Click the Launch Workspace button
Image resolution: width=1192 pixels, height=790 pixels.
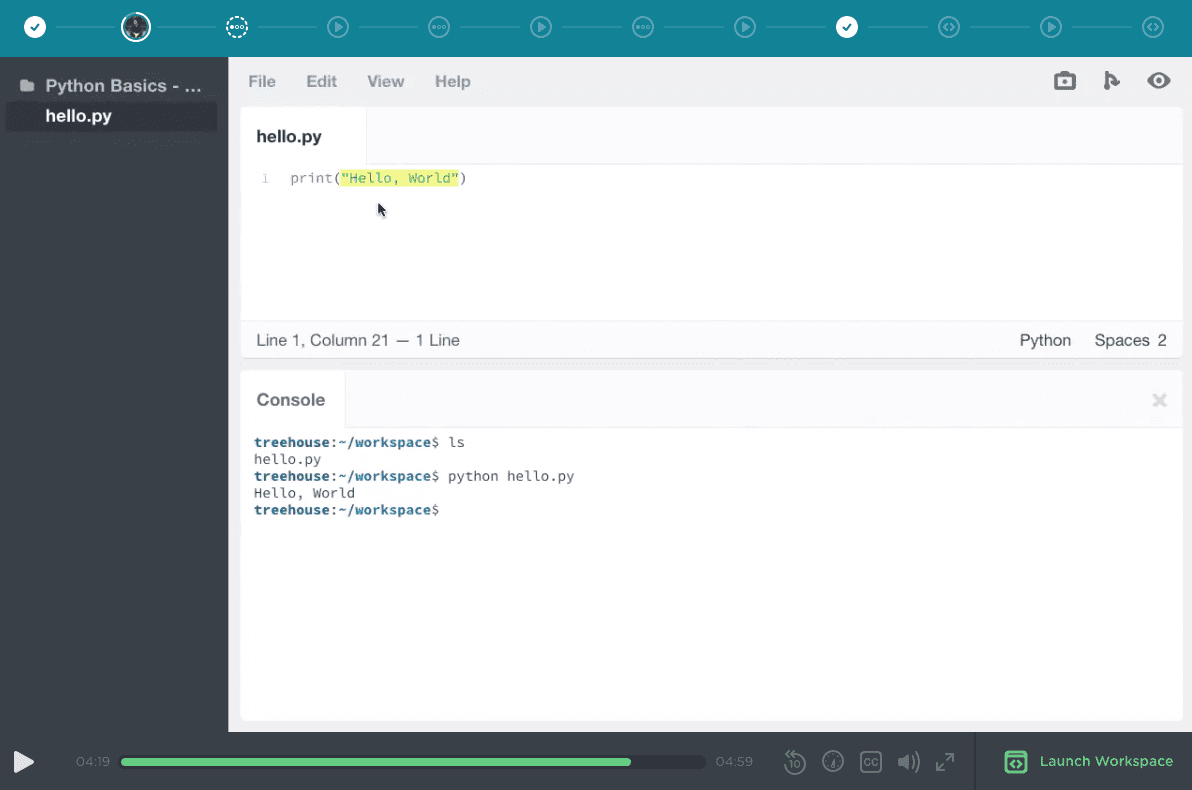tap(1089, 762)
